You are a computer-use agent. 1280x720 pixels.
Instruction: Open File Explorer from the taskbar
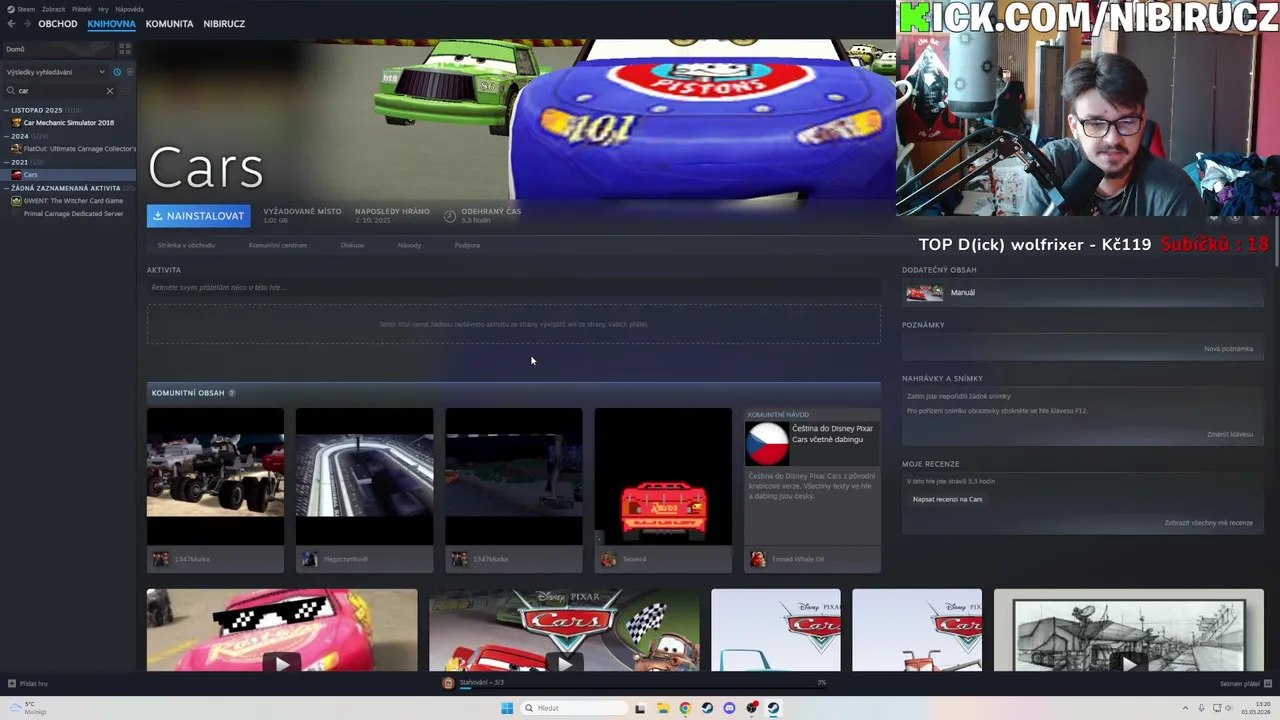pos(662,708)
